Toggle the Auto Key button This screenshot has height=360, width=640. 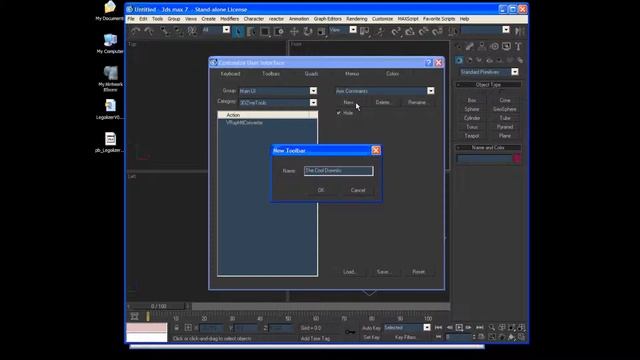coord(371,328)
